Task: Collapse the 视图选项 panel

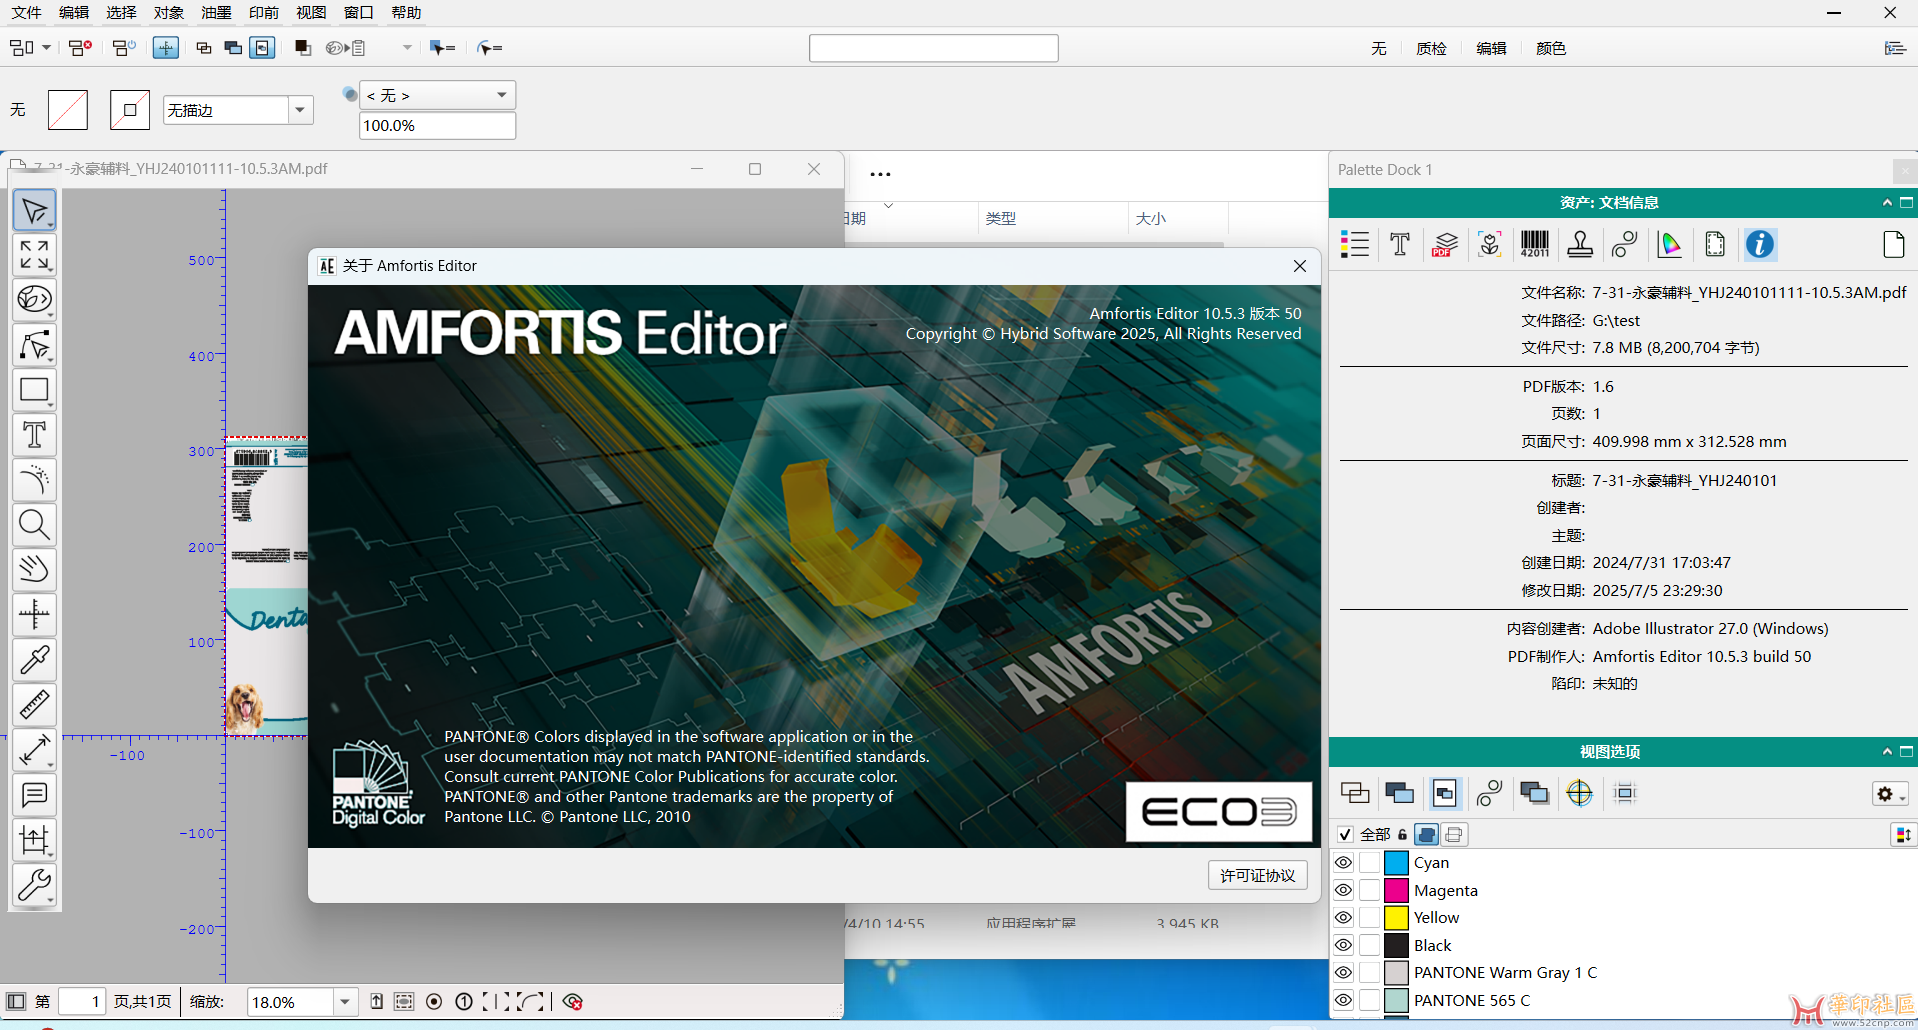Action: 1887,752
